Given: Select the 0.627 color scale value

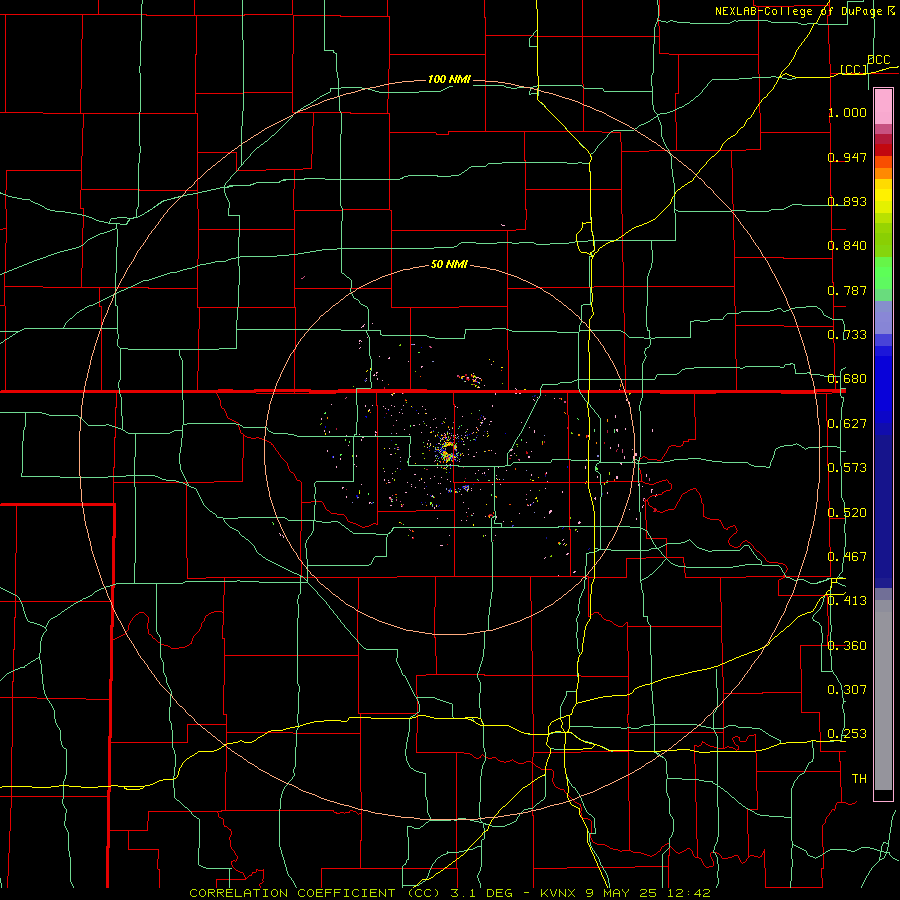Looking at the screenshot, I should [x=847, y=424].
